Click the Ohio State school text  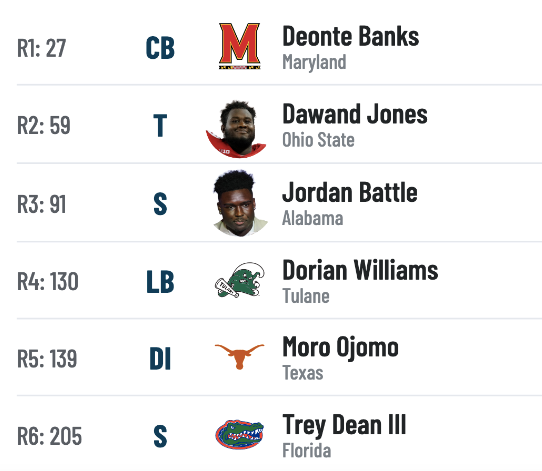point(318,140)
